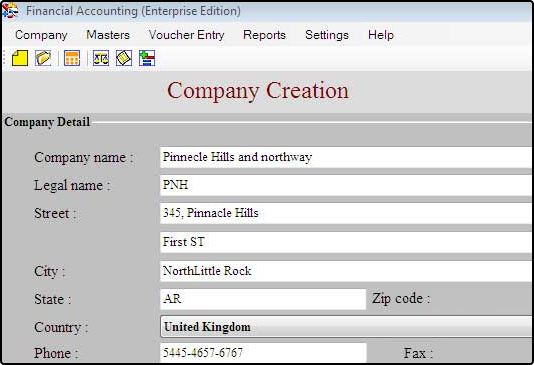Click the Legal name field containing PNH
Screen dimensions: 534x365
pyautogui.click(x=346, y=185)
